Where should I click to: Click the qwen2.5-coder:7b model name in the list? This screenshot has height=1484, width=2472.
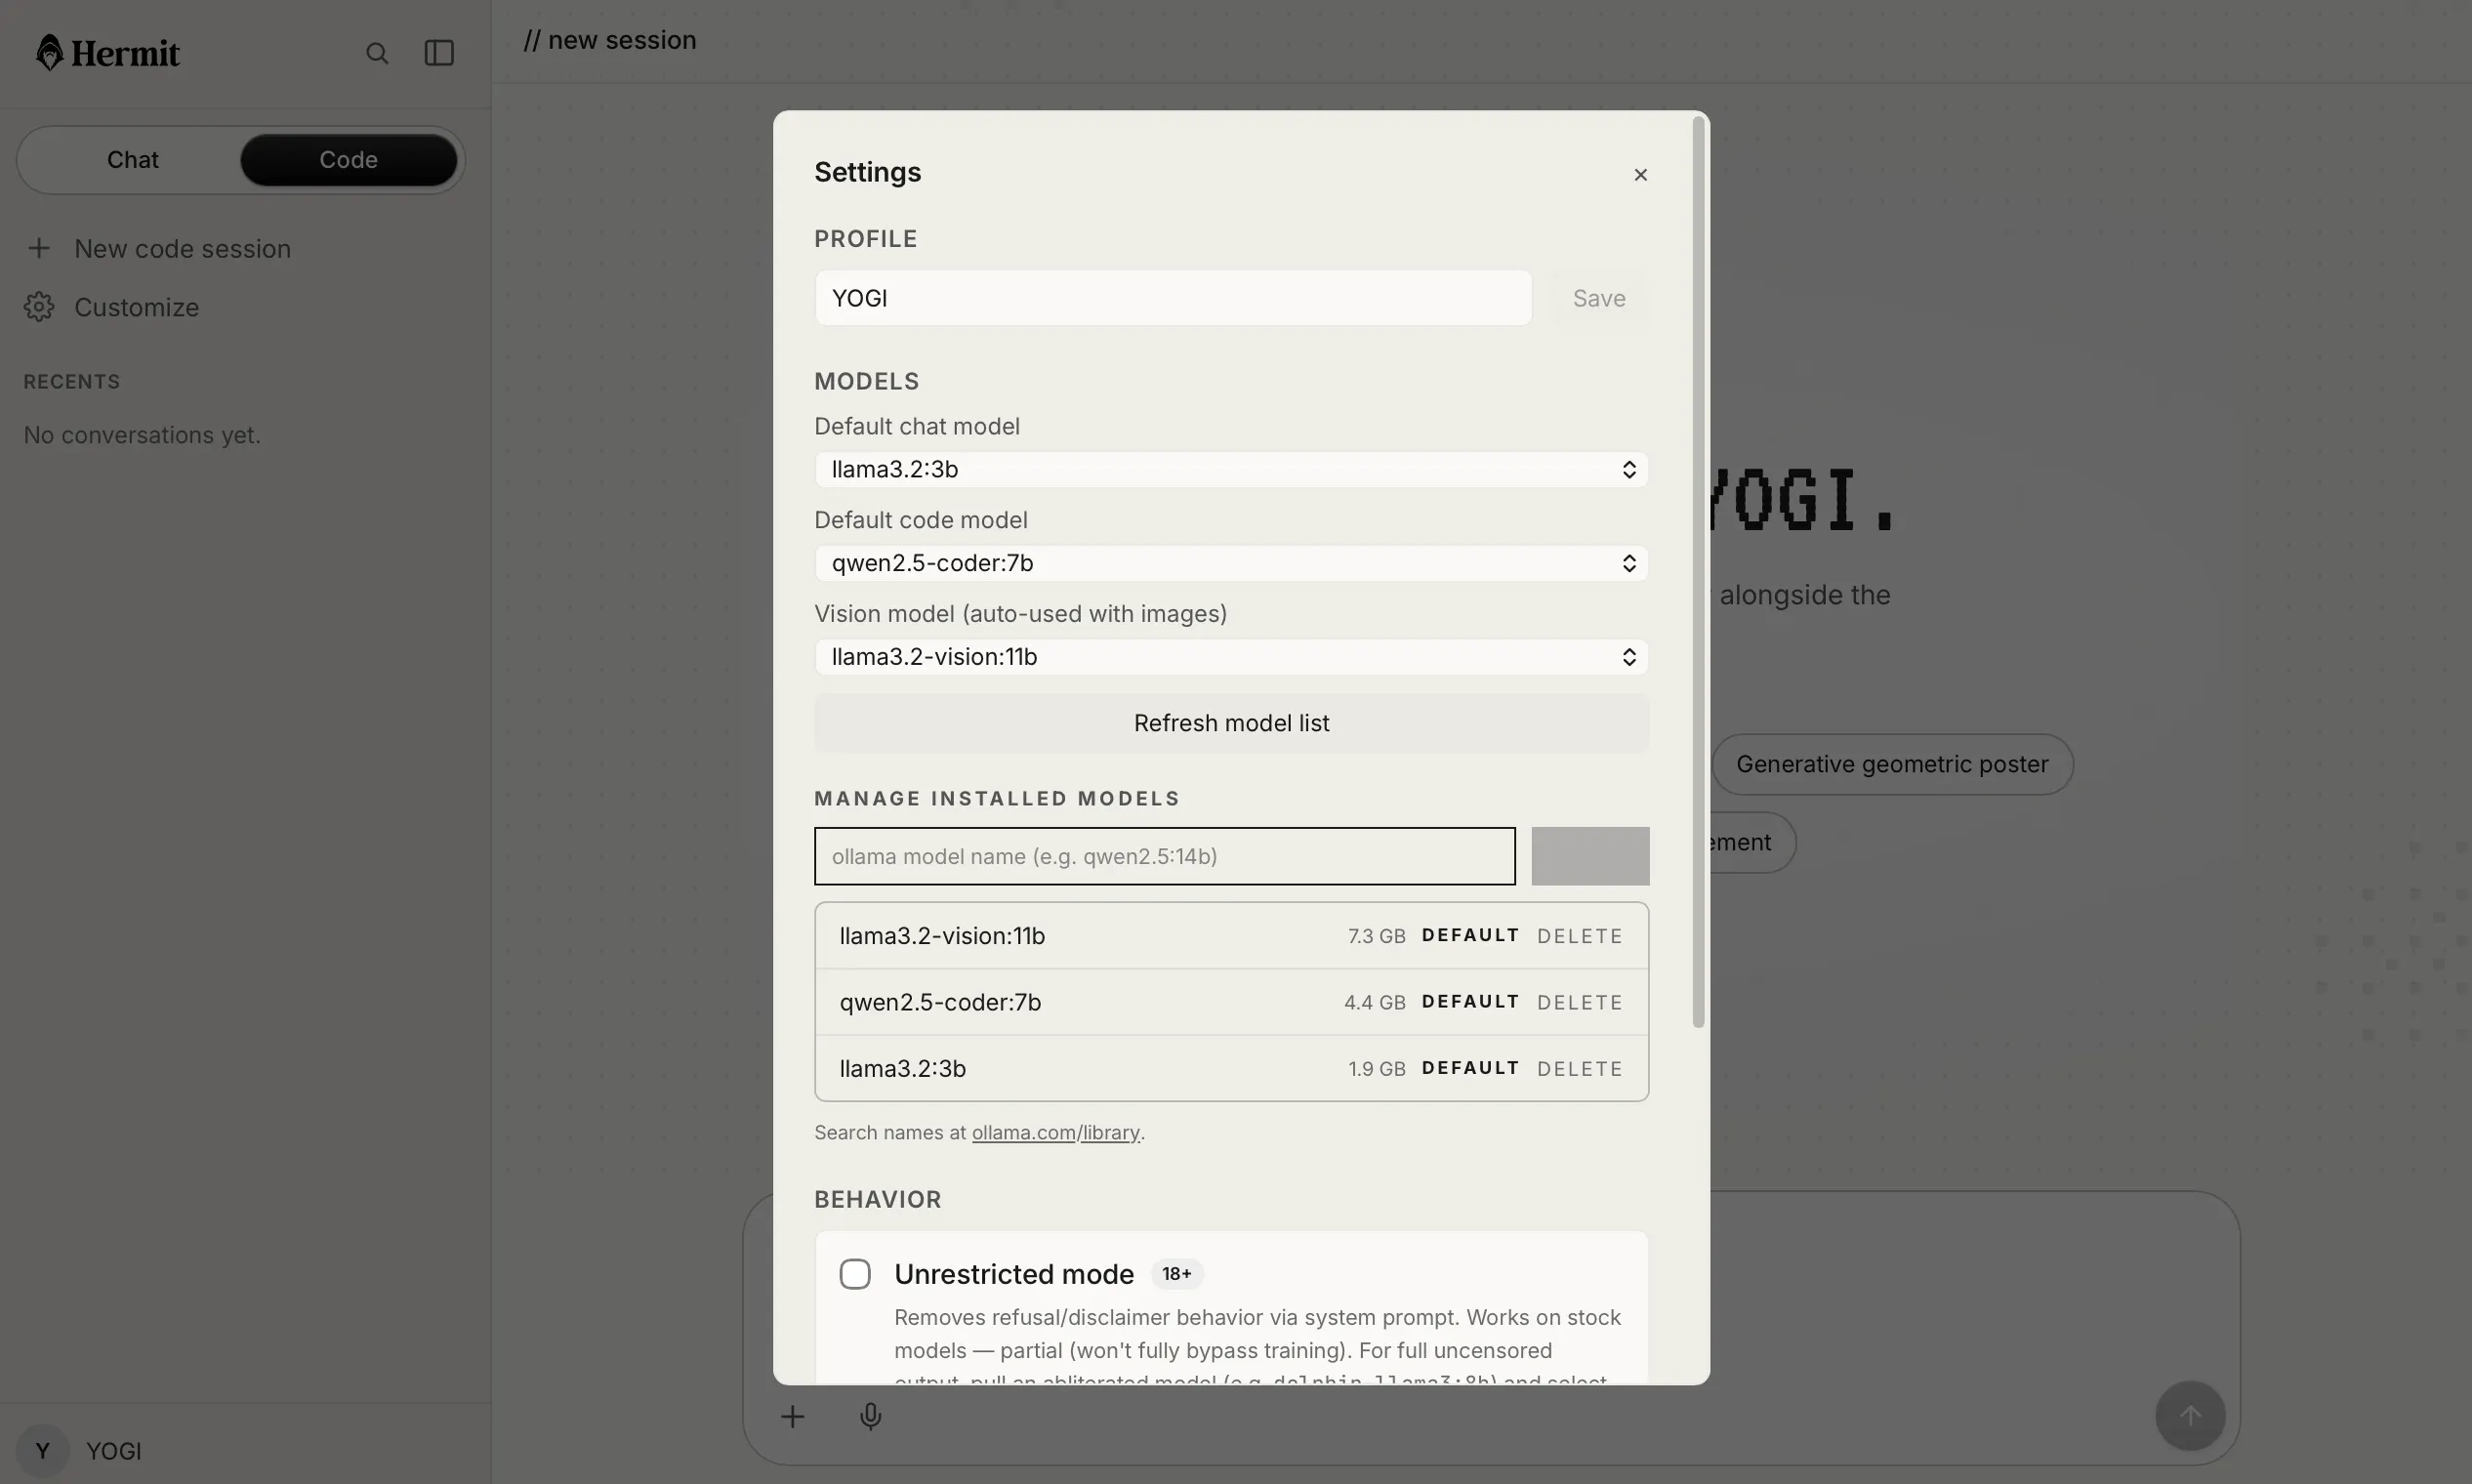point(940,1002)
